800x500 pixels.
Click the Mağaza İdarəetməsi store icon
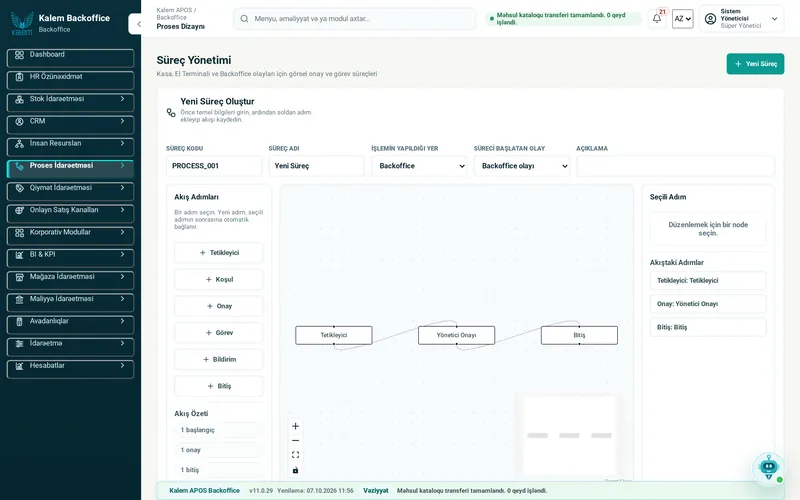tap(19, 277)
